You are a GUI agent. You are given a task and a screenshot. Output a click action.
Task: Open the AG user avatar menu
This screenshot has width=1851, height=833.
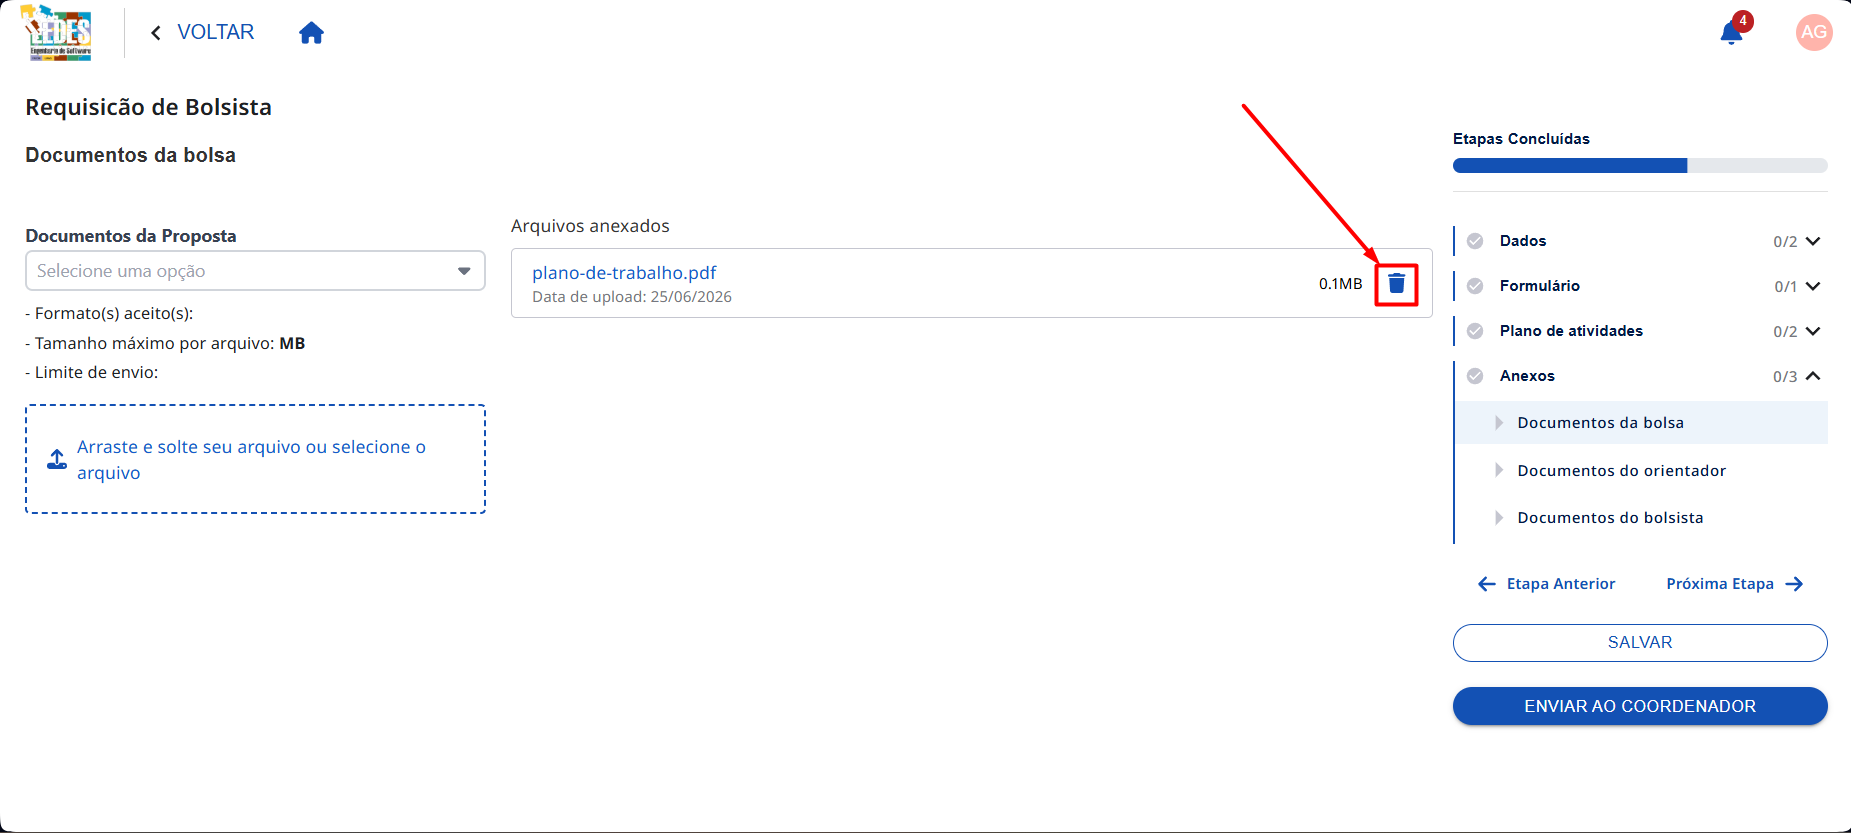click(x=1813, y=32)
